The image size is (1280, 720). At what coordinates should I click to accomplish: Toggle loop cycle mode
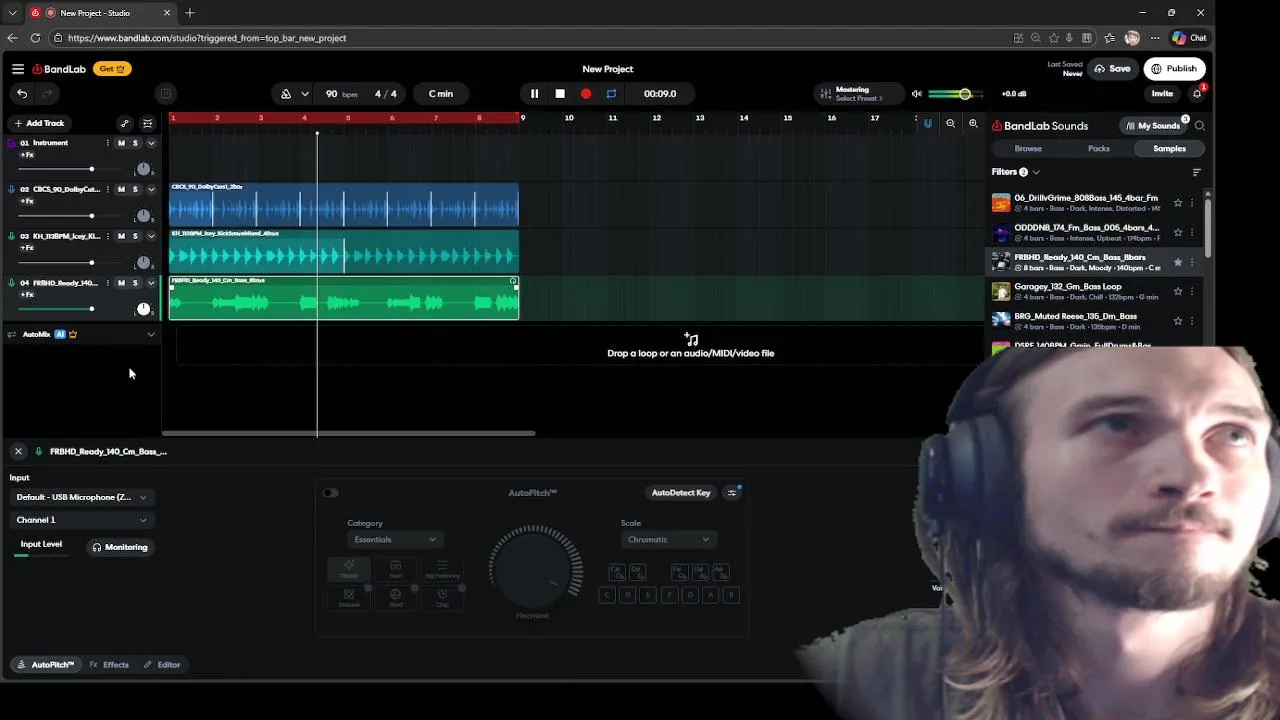click(611, 94)
